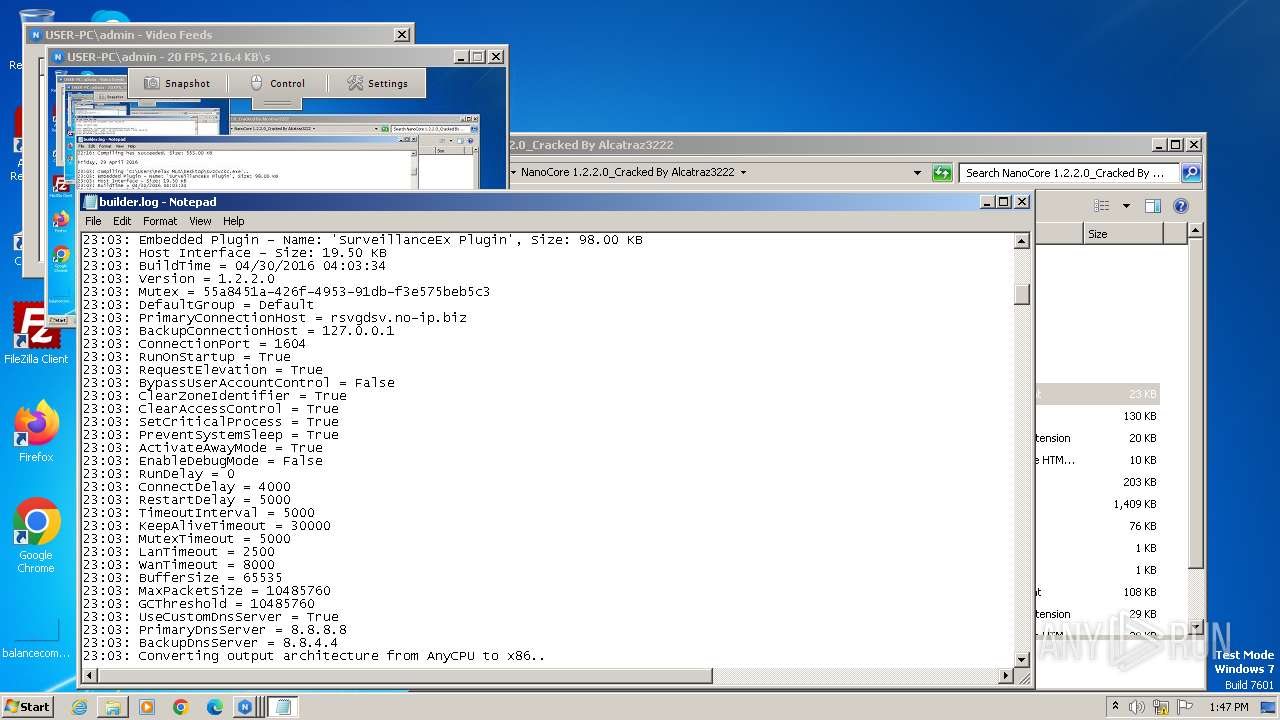The width and height of the screenshot is (1280, 720).
Task: Open Windows Media Player from taskbar
Action: [147, 707]
